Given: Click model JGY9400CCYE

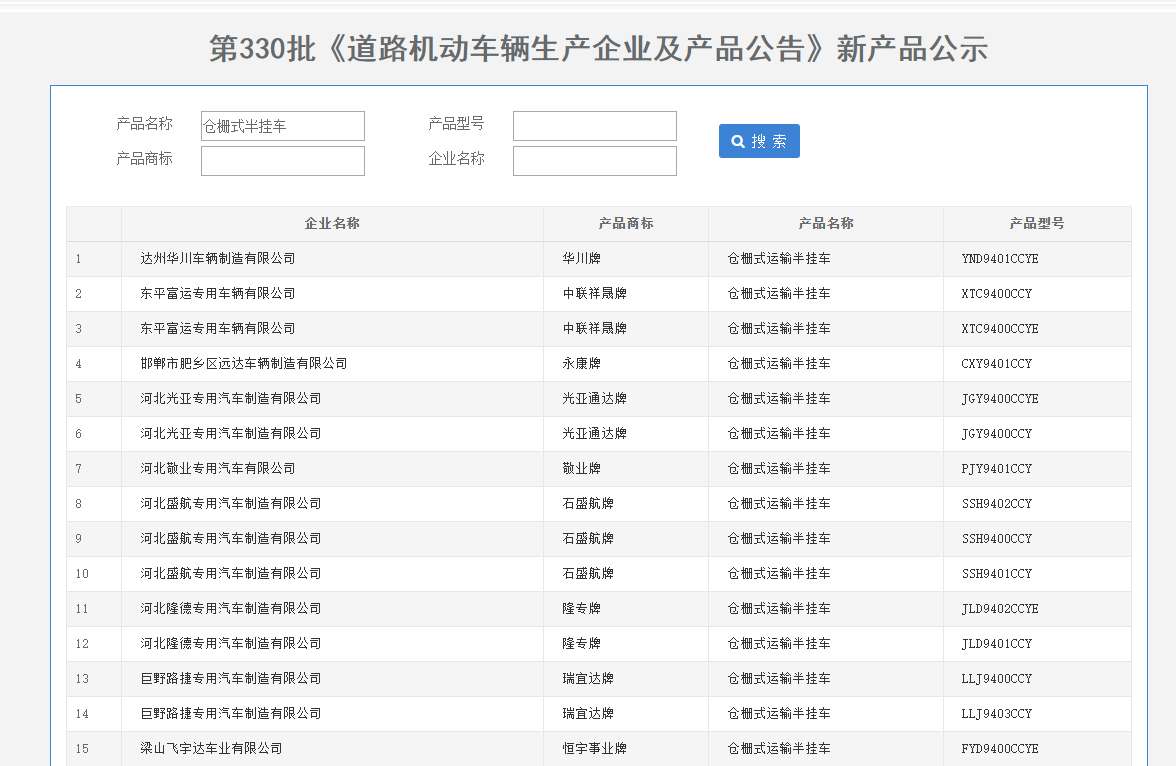Looking at the screenshot, I should pyautogui.click(x=1000, y=399).
